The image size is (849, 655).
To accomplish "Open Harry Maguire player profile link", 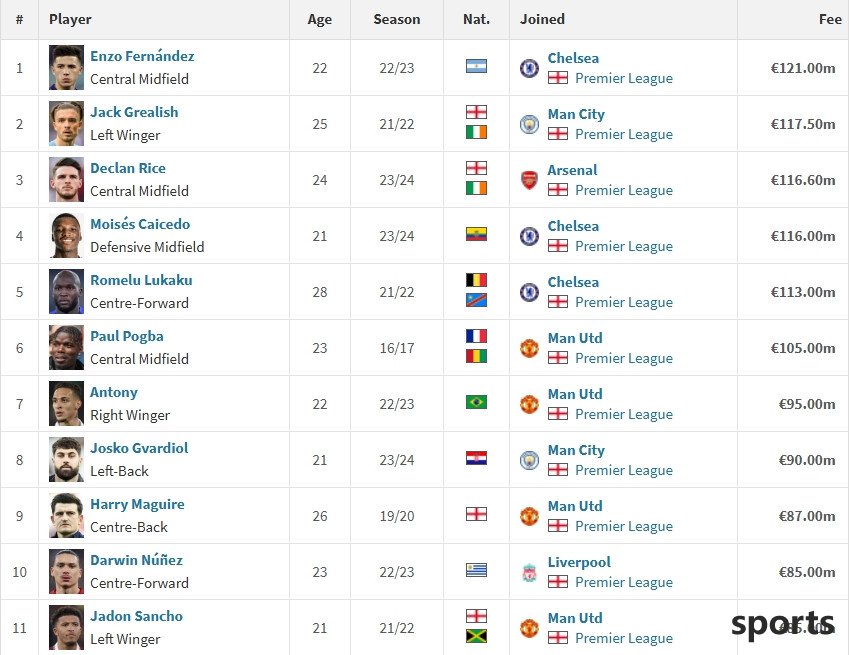I will (137, 505).
